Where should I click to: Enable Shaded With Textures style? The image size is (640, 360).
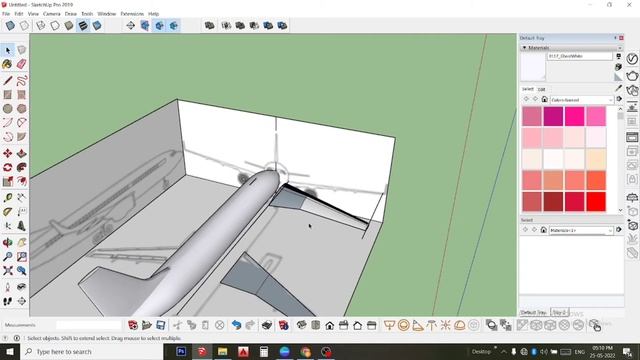click(83, 26)
